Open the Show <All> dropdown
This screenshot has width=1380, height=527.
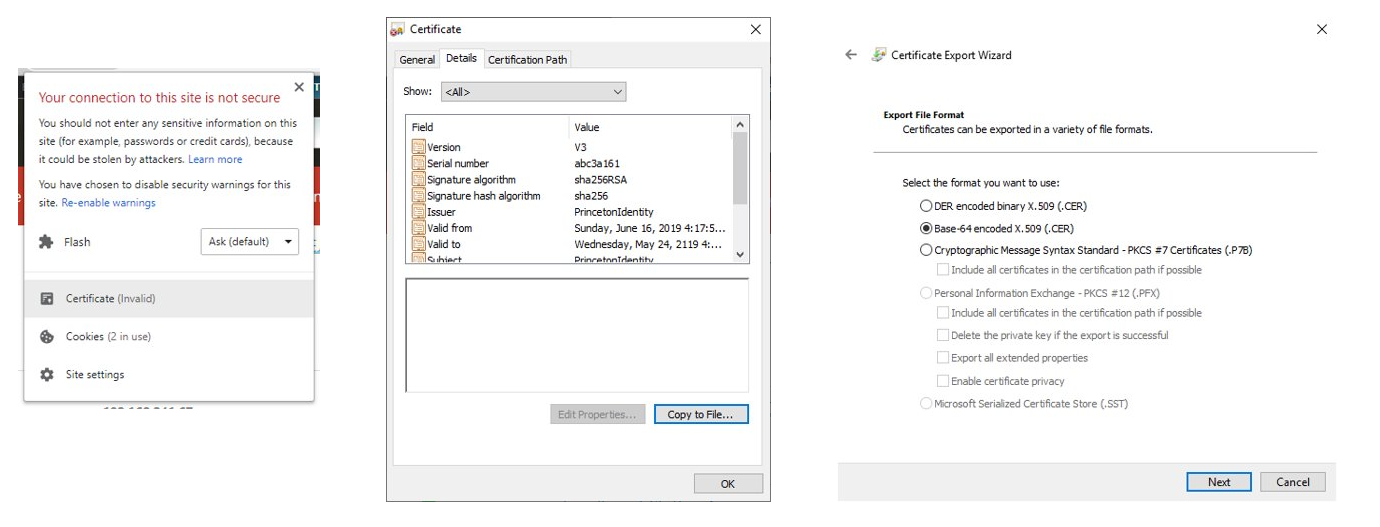coord(533,92)
